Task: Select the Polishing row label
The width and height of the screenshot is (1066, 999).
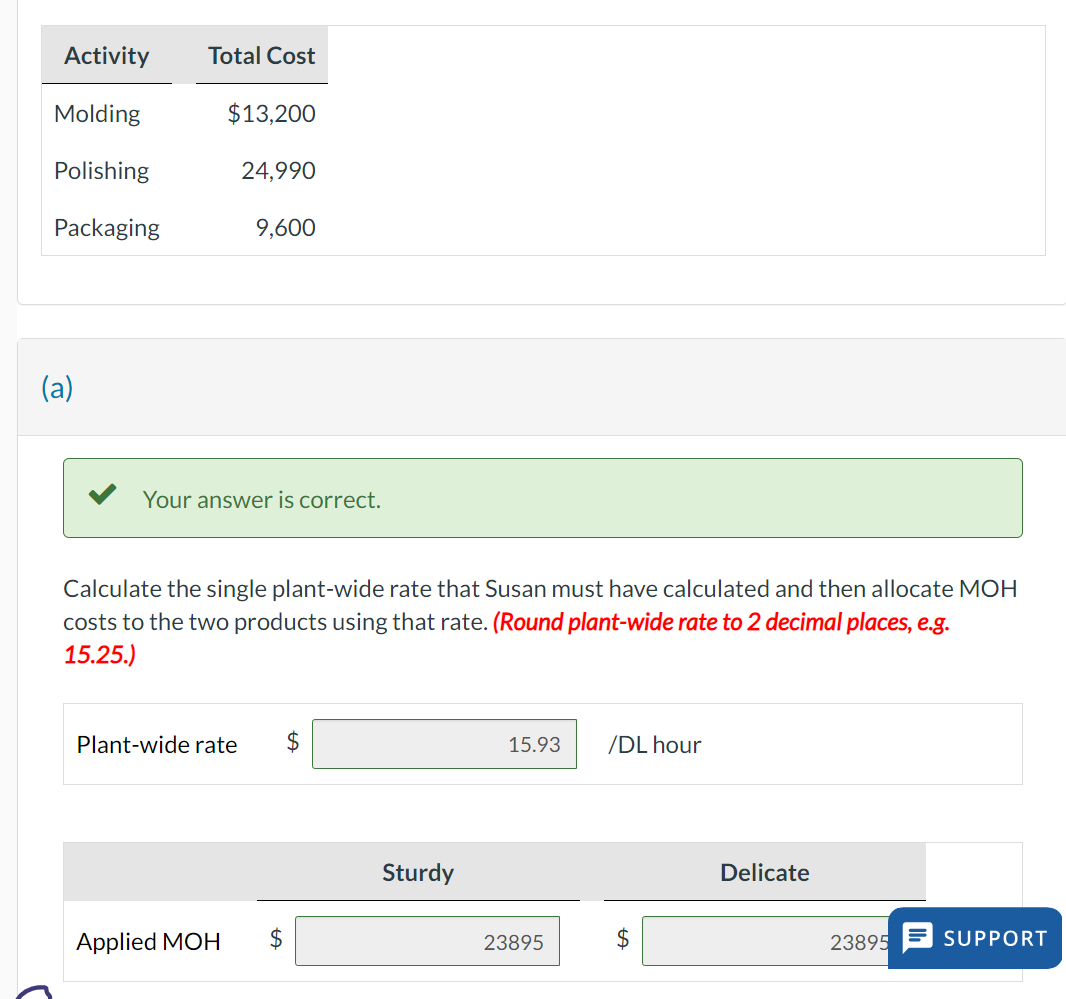Action: [x=101, y=171]
